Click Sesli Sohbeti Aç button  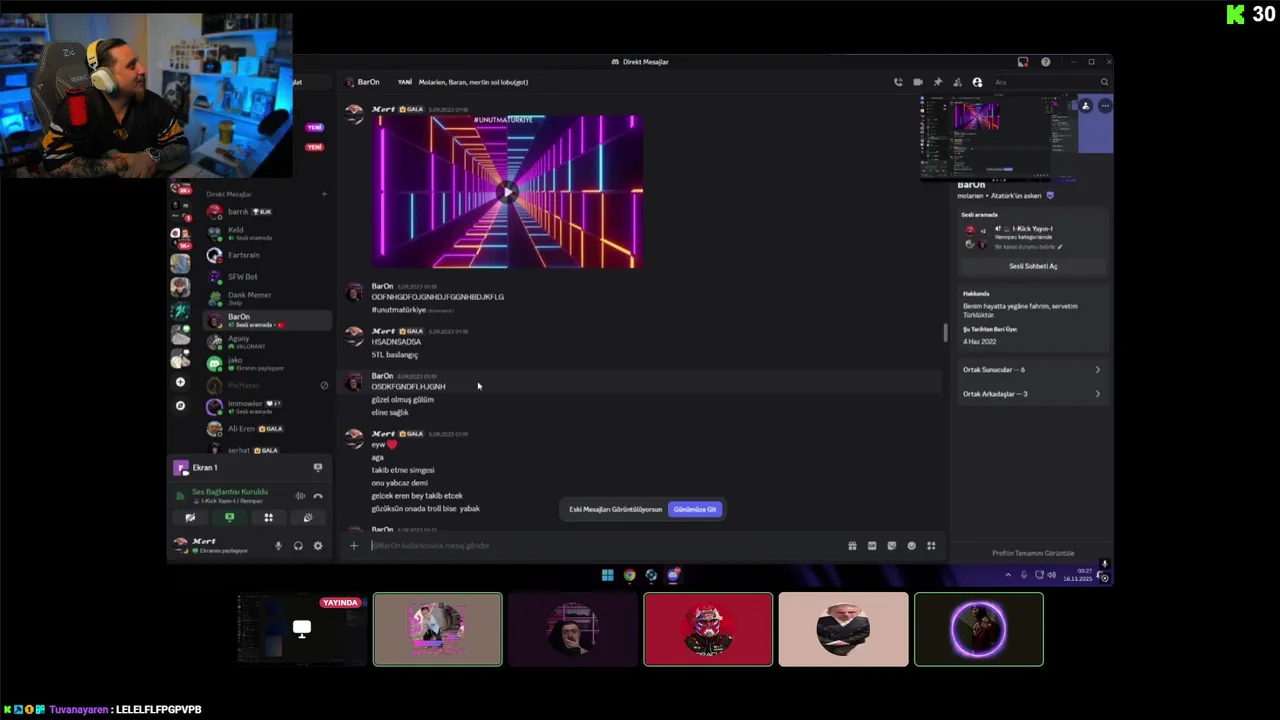(x=1033, y=266)
